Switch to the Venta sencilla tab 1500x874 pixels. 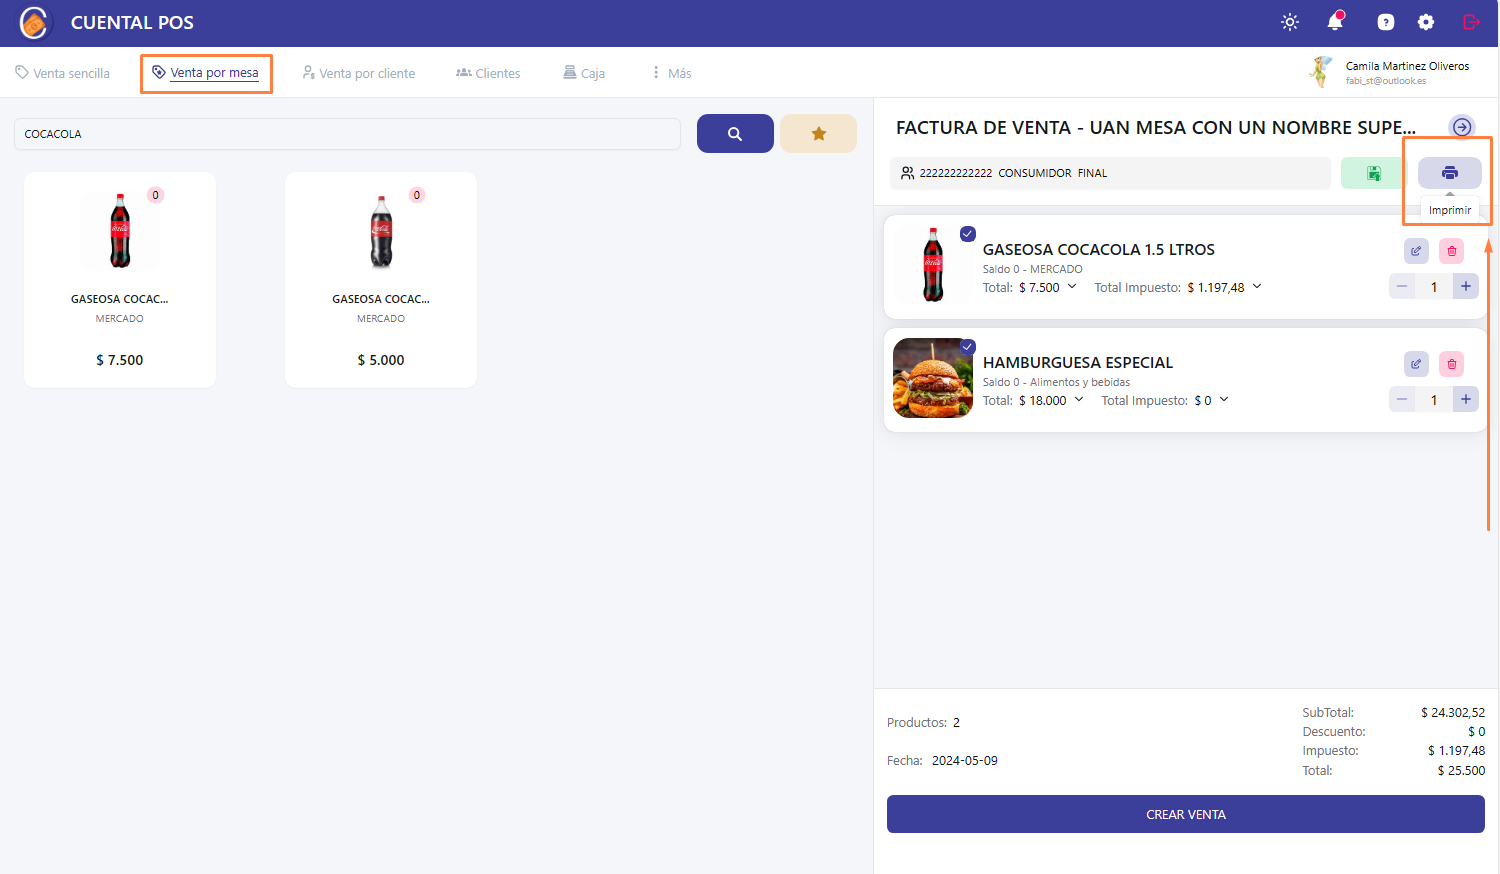[63, 73]
